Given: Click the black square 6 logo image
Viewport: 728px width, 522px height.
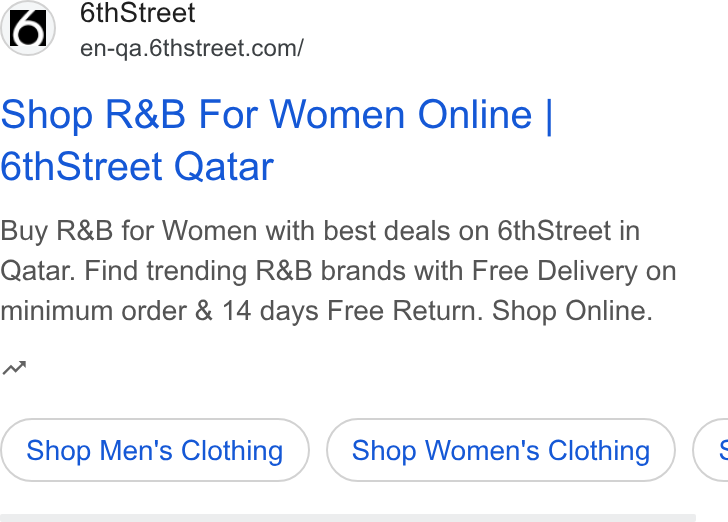Looking at the screenshot, I should click(28, 28).
